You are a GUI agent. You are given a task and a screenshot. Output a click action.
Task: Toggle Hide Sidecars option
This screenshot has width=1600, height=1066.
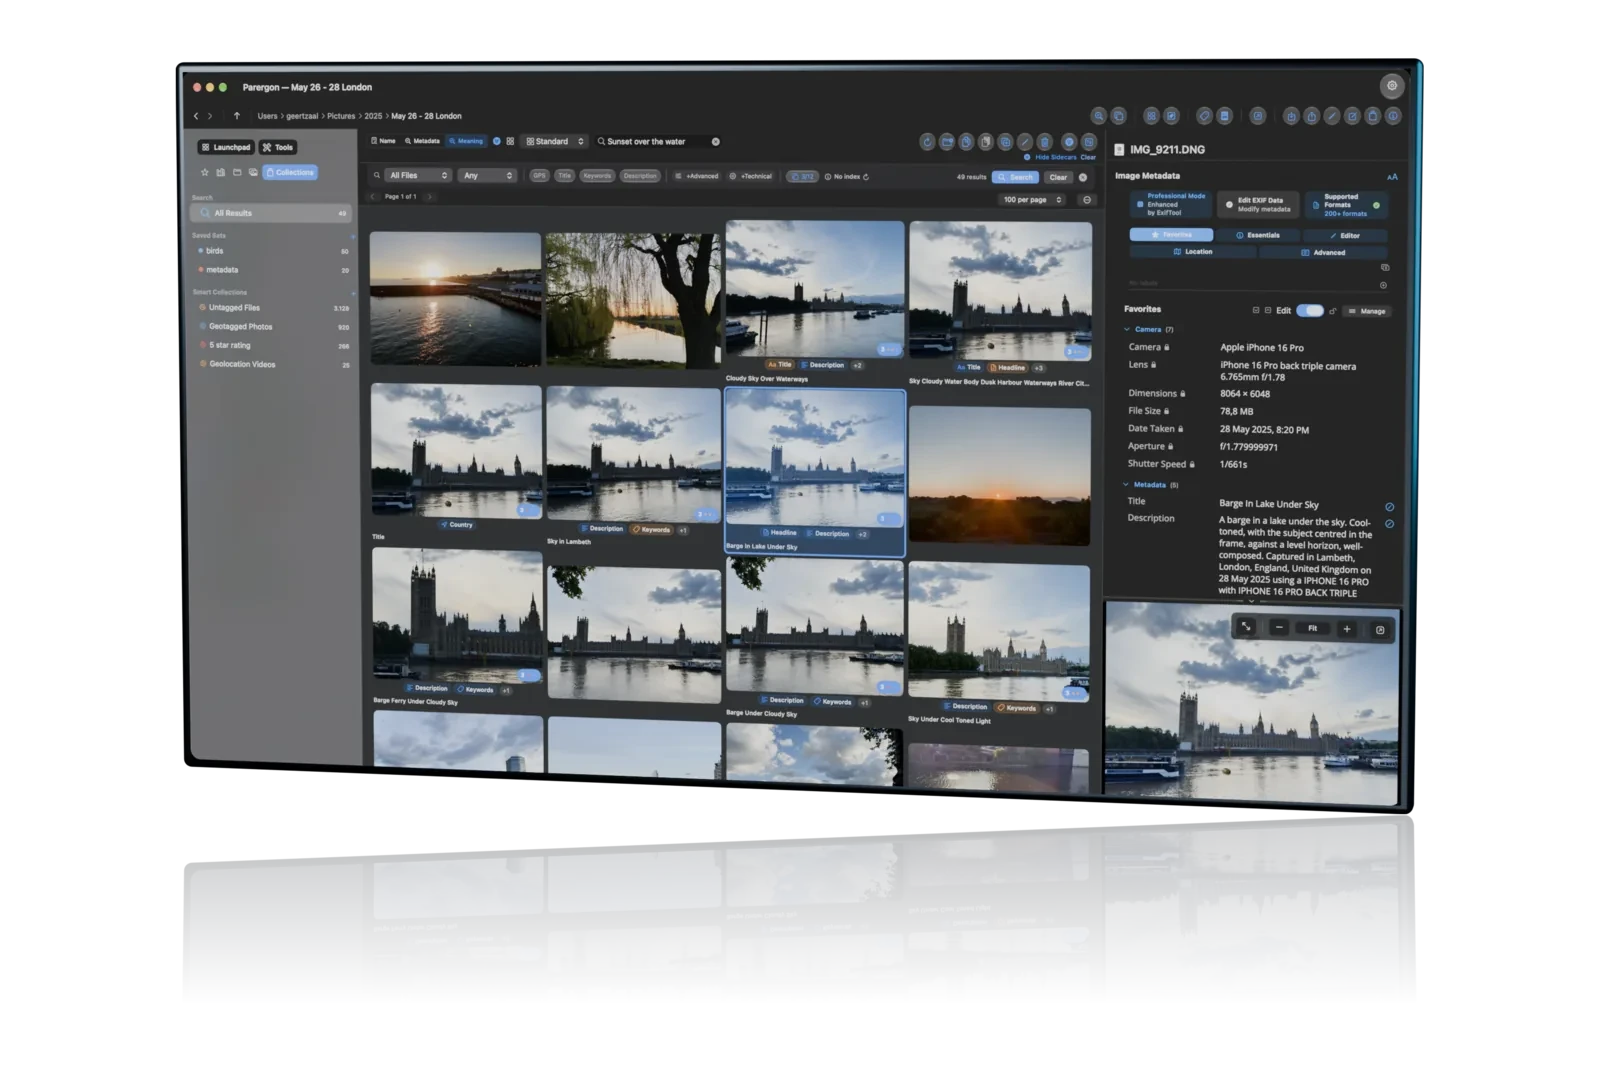1050,157
